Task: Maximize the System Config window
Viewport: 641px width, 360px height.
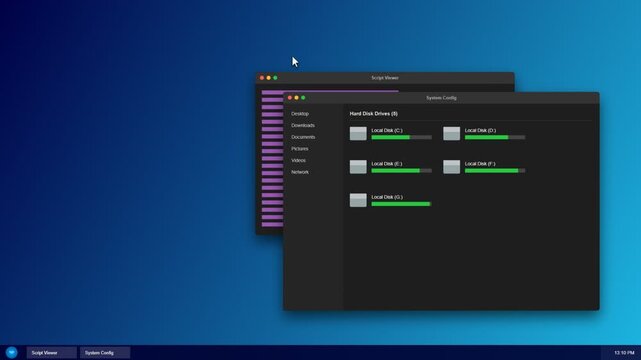Action: tap(303, 98)
